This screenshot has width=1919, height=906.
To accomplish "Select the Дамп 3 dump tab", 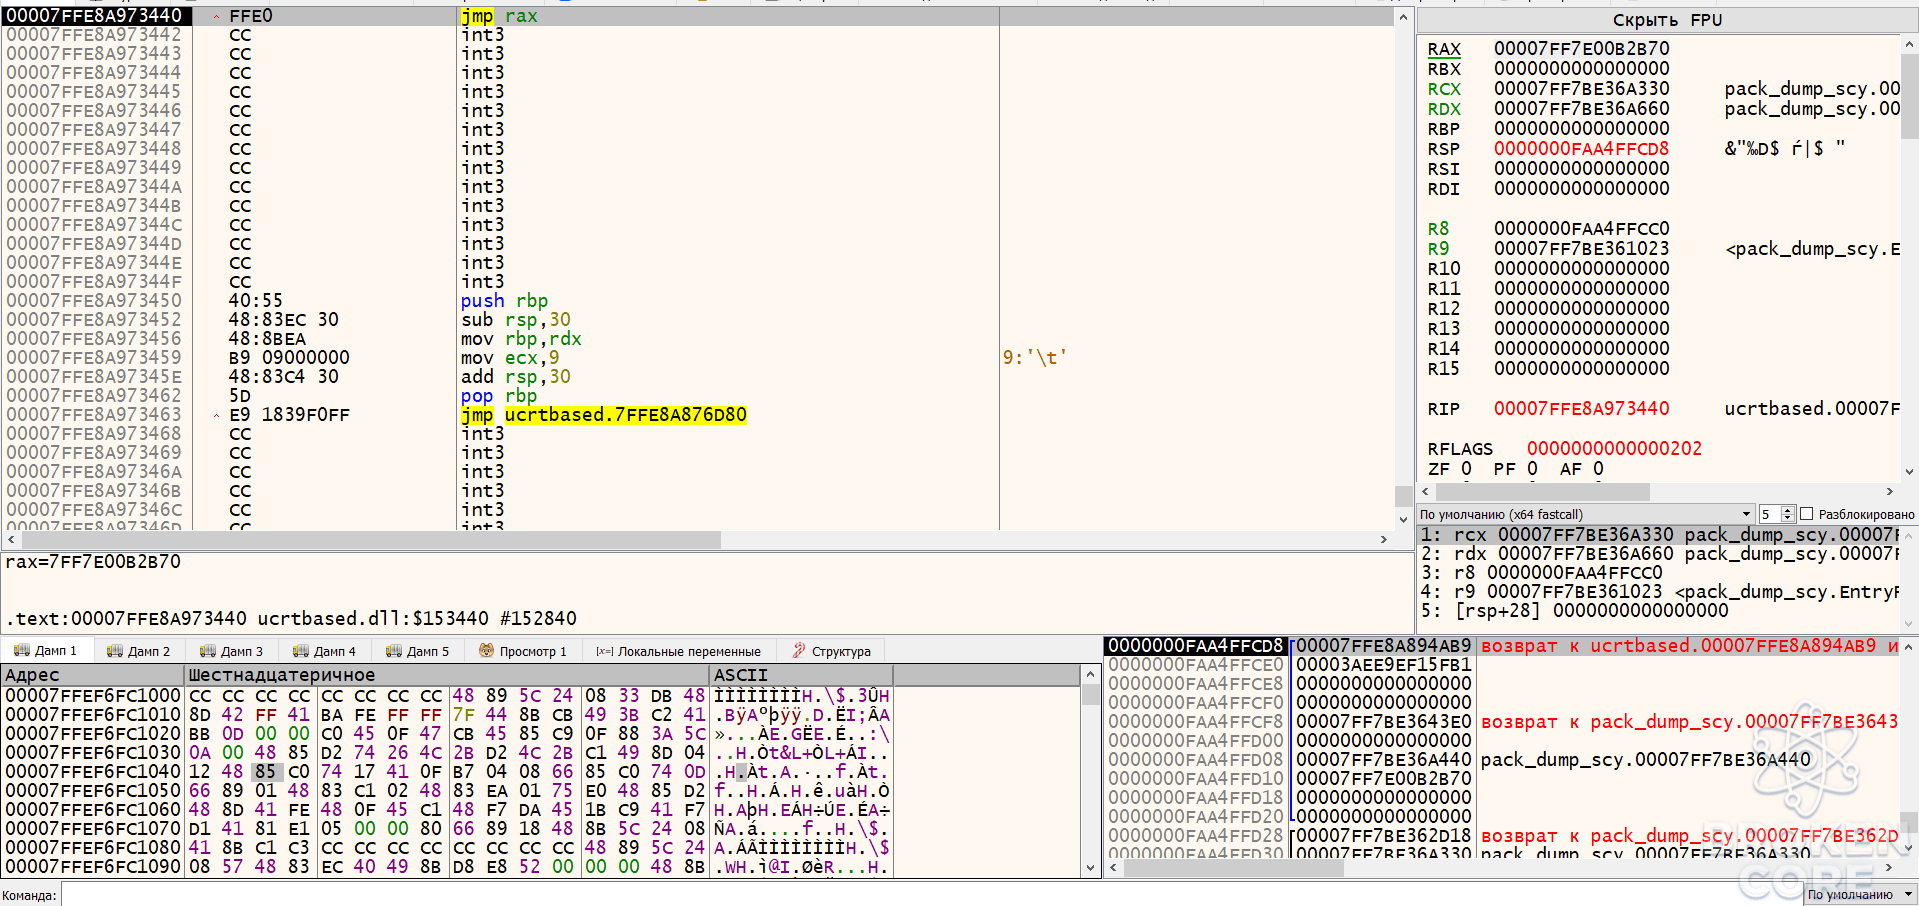I will coord(232,651).
